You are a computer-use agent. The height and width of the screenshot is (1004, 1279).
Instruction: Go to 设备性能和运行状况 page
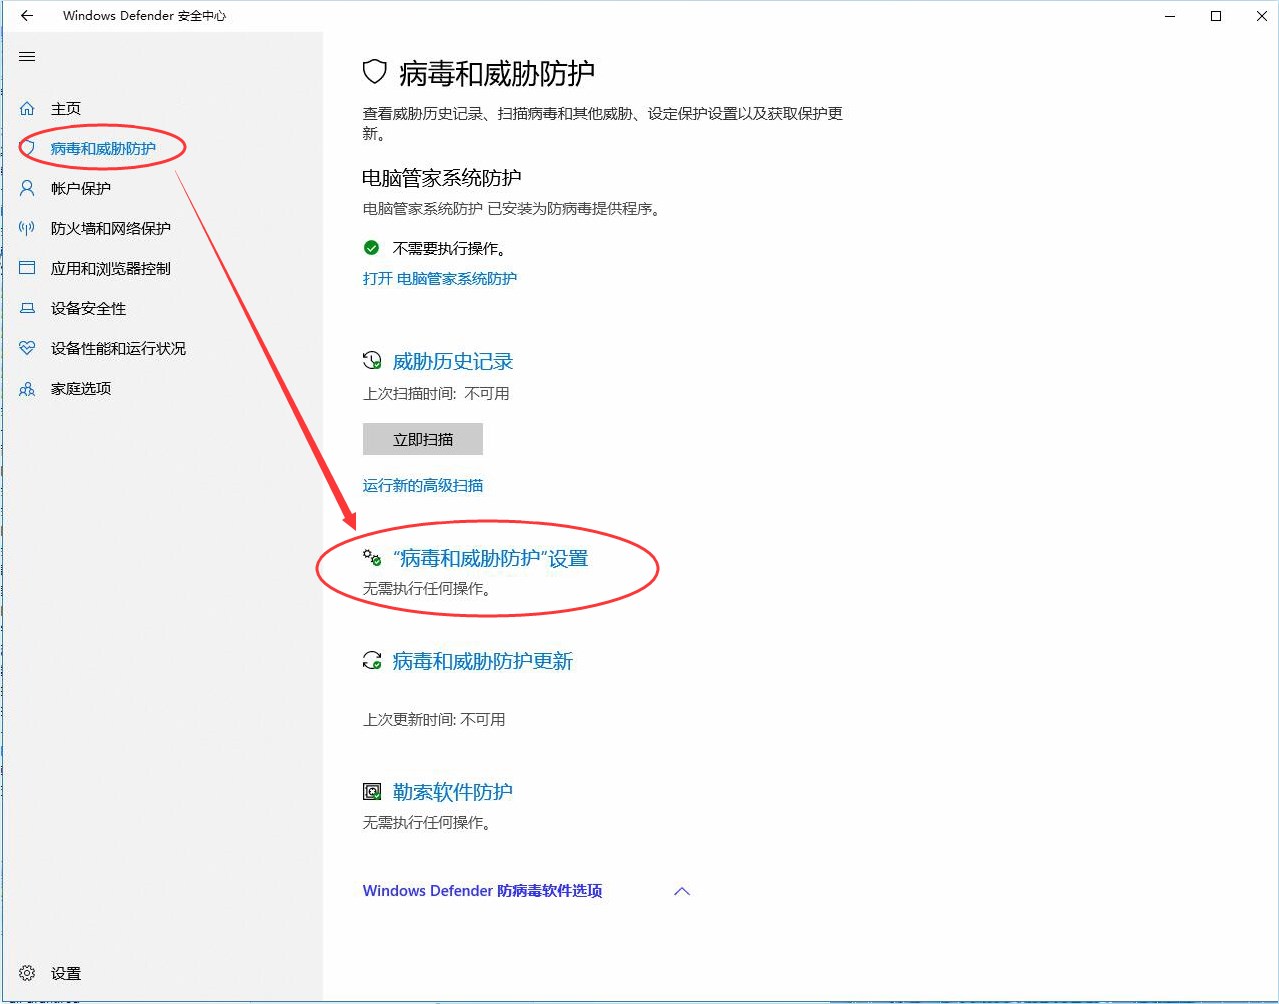118,348
